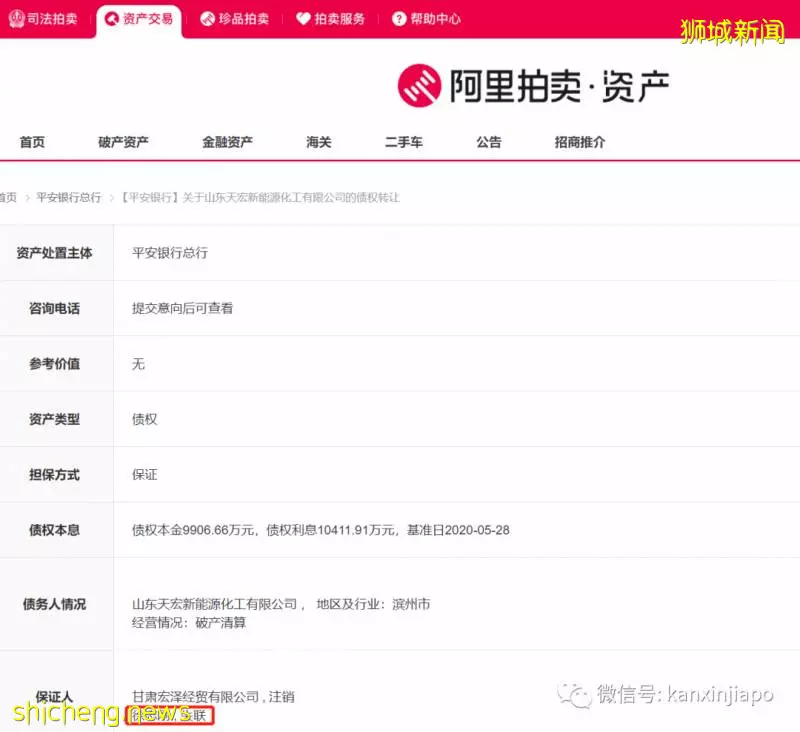Open the 二手车 navigation item
The width and height of the screenshot is (800, 732).
(x=404, y=142)
